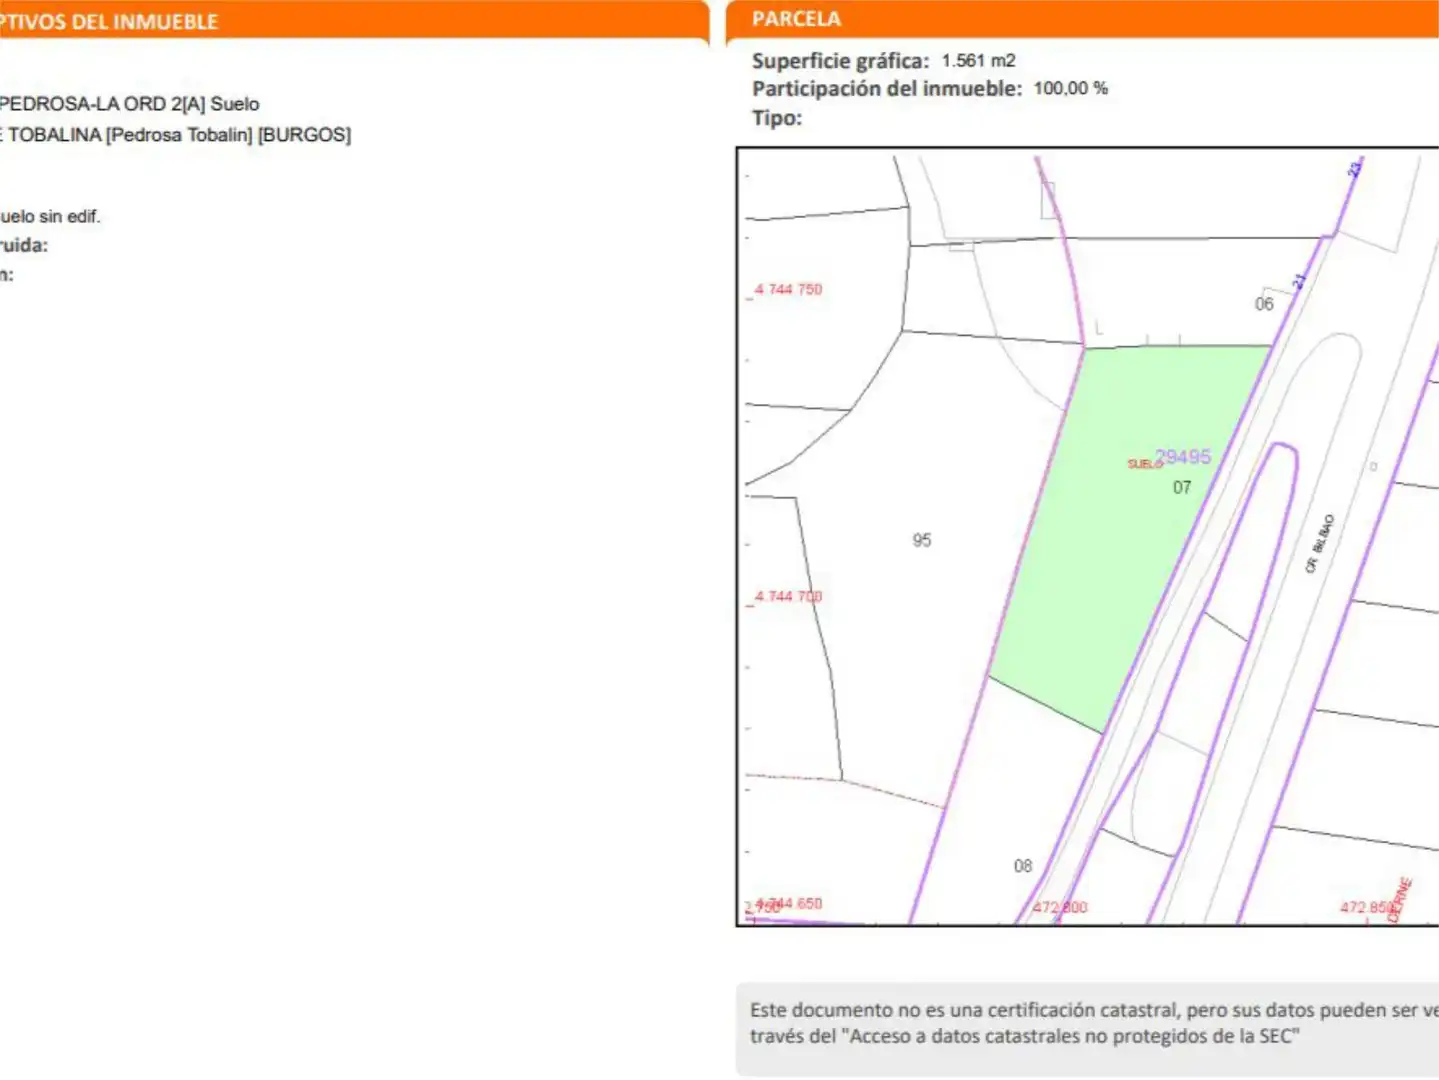The height and width of the screenshot is (1080, 1439).
Task: Click parcel number 29495 label on map
Action: pyautogui.click(x=1182, y=457)
